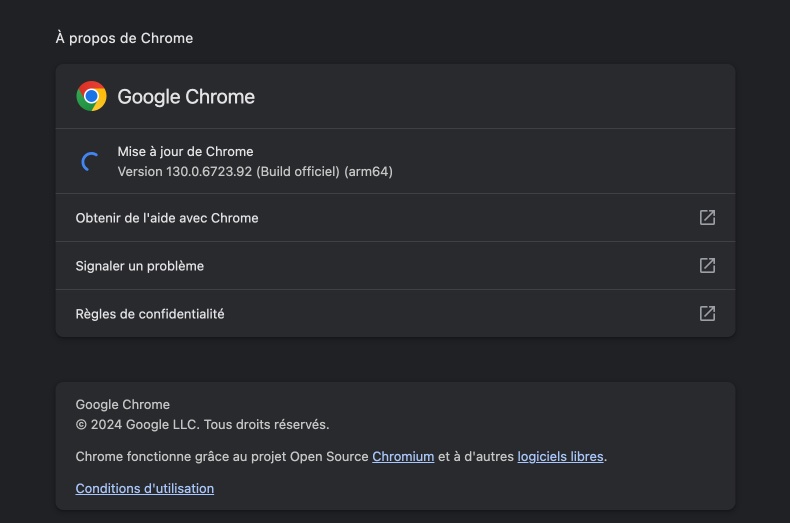Viewport: 790px width, 523px height.
Task: Select the Signaler un problème row
Action: tap(395, 266)
